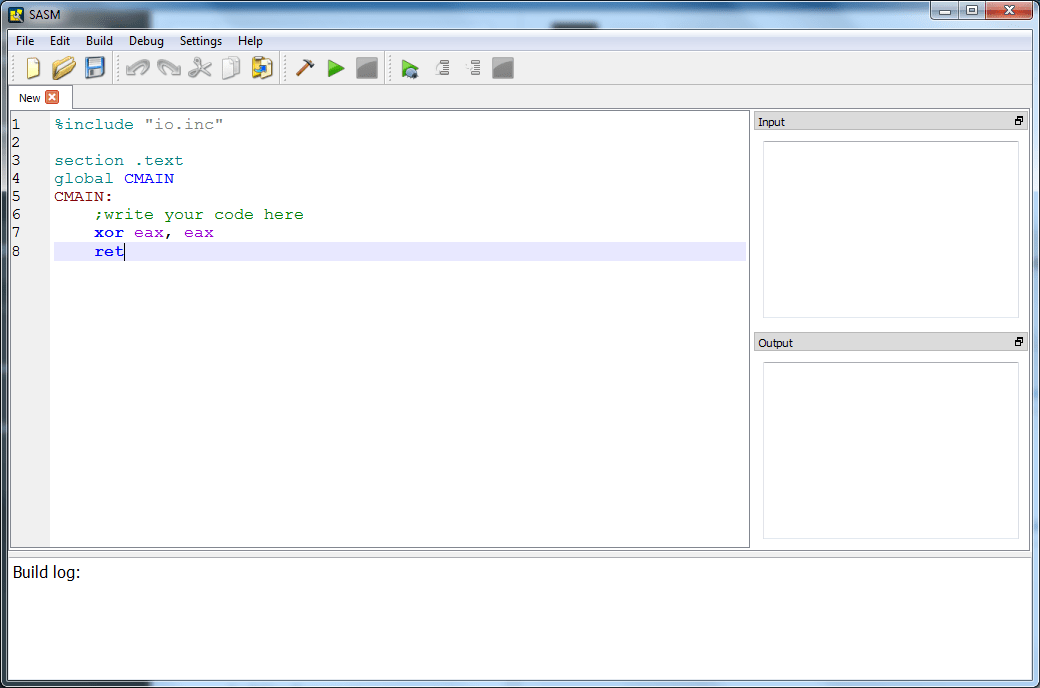Click the 'global CMAIN' code line
The image size is (1040, 688).
click(x=114, y=178)
